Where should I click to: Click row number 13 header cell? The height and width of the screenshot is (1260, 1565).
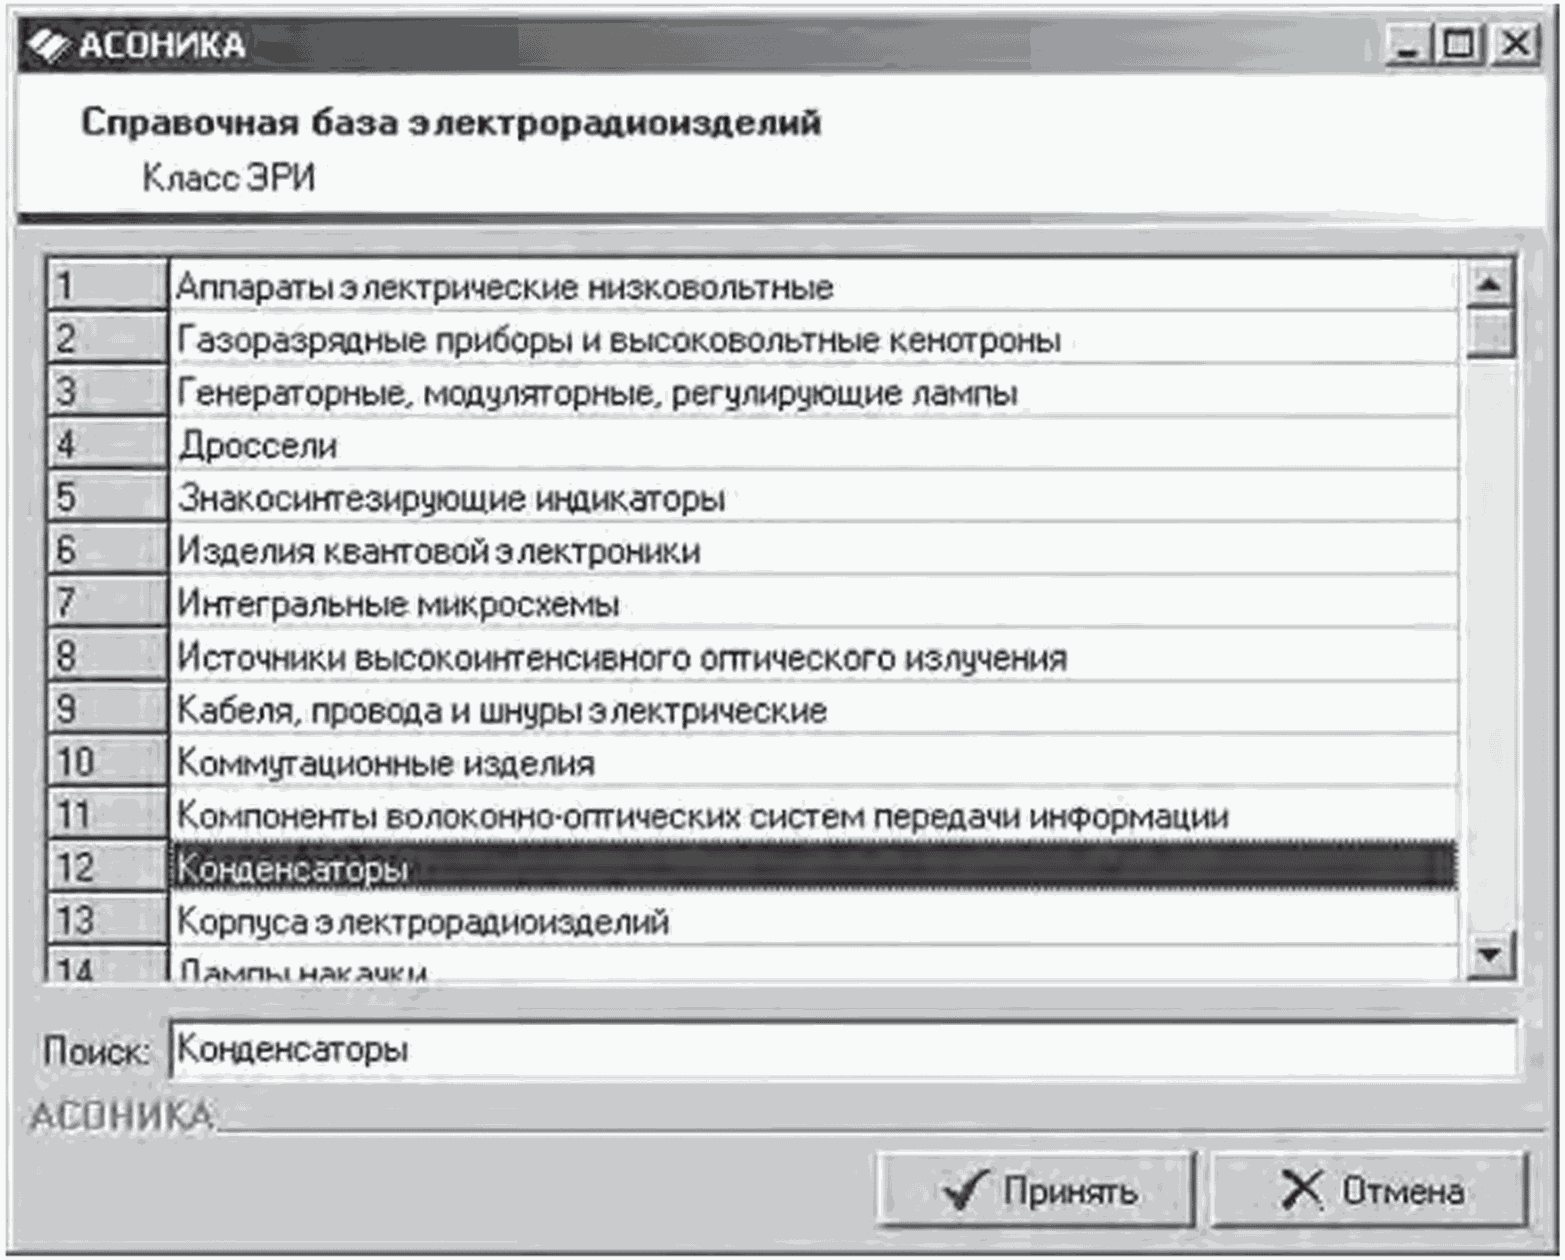coord(107,920)
